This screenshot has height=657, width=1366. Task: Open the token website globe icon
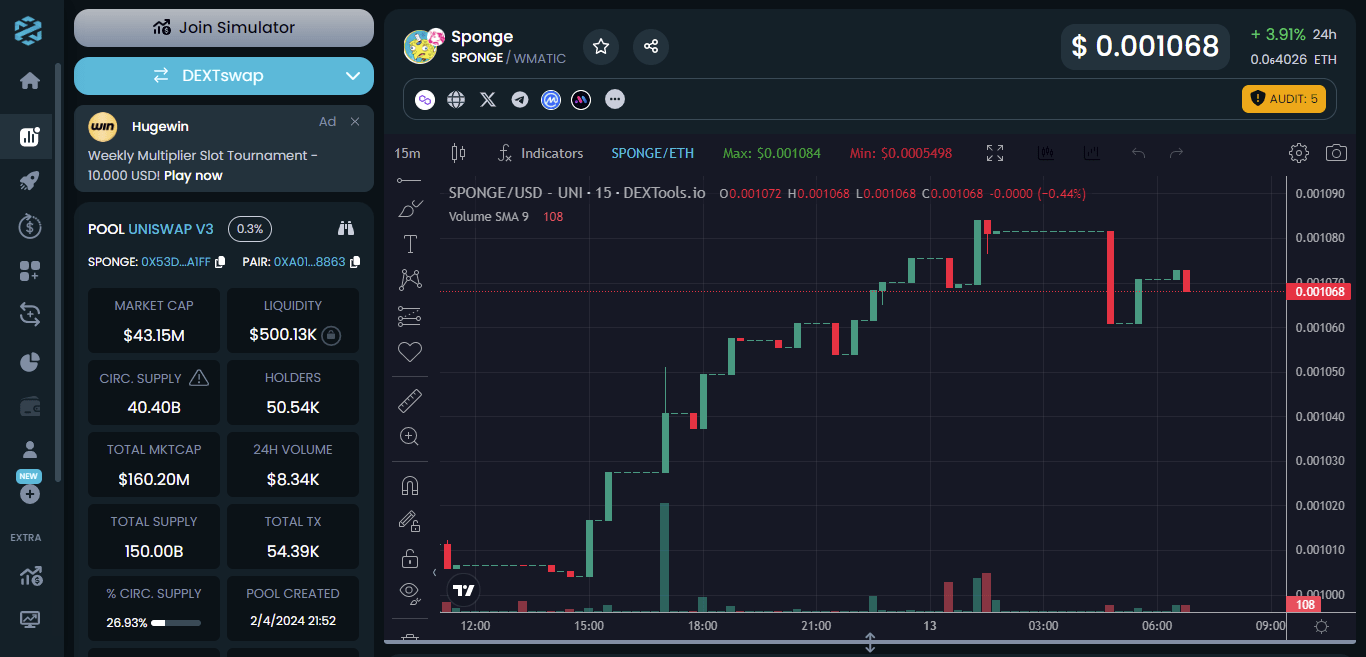(x=456, y=100)
